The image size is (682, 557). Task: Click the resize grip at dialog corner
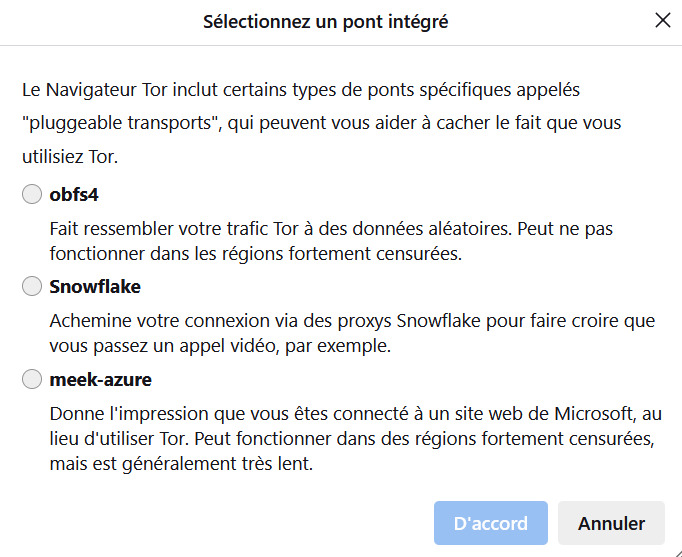click(x=677, y=552)
